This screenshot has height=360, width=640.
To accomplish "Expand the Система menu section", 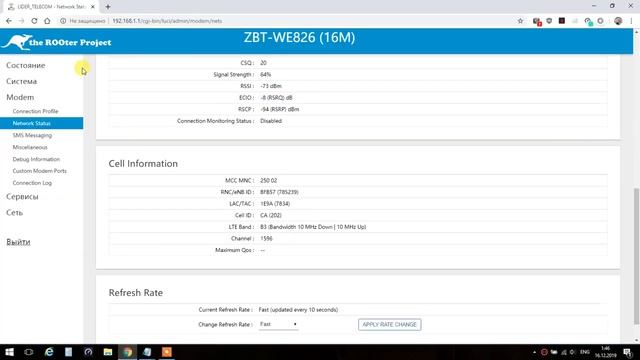I will pos(22,81).
